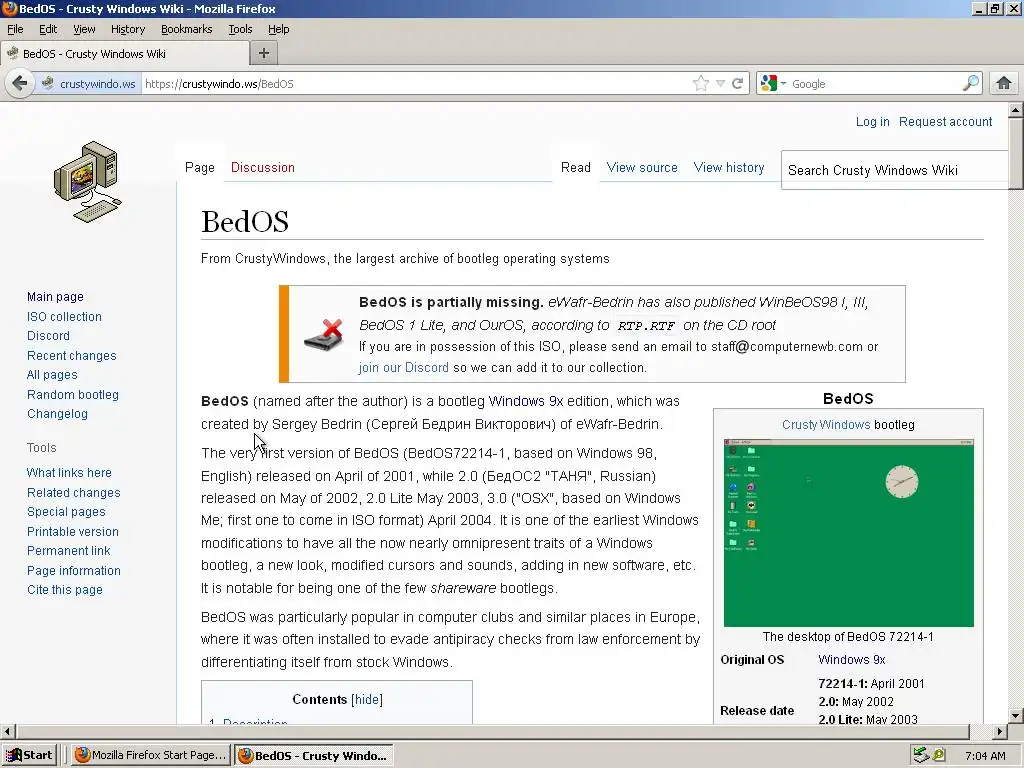The image size is (1024, 768).
Task: Open the Special pages link
Action: pos(66,512)
